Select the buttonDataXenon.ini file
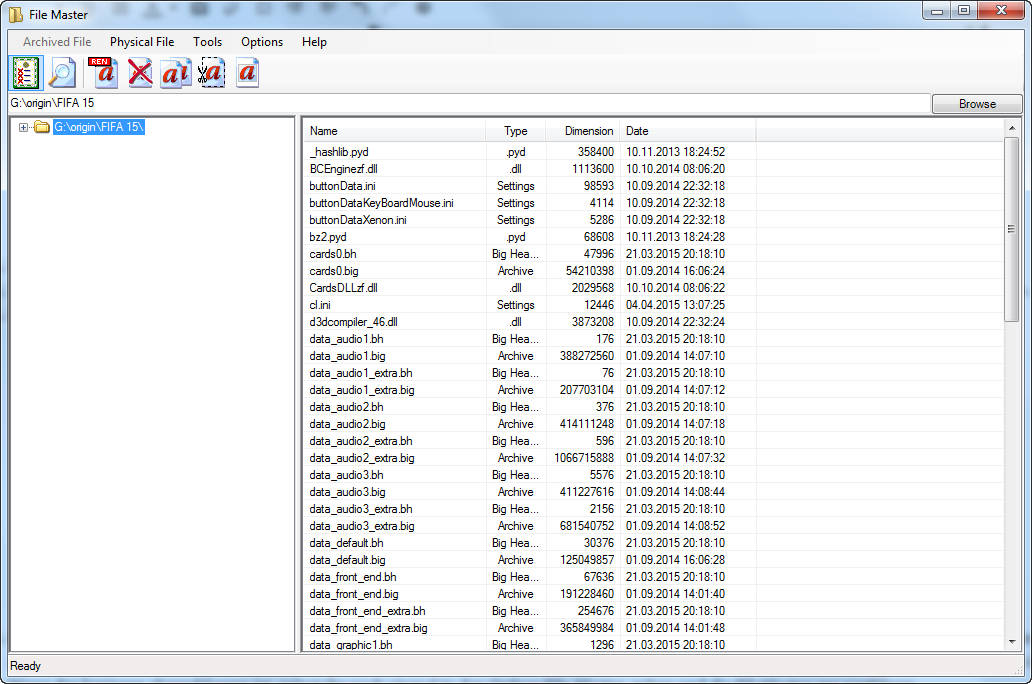This screenshot has width=1032, height=684. (x=357, y=221)
